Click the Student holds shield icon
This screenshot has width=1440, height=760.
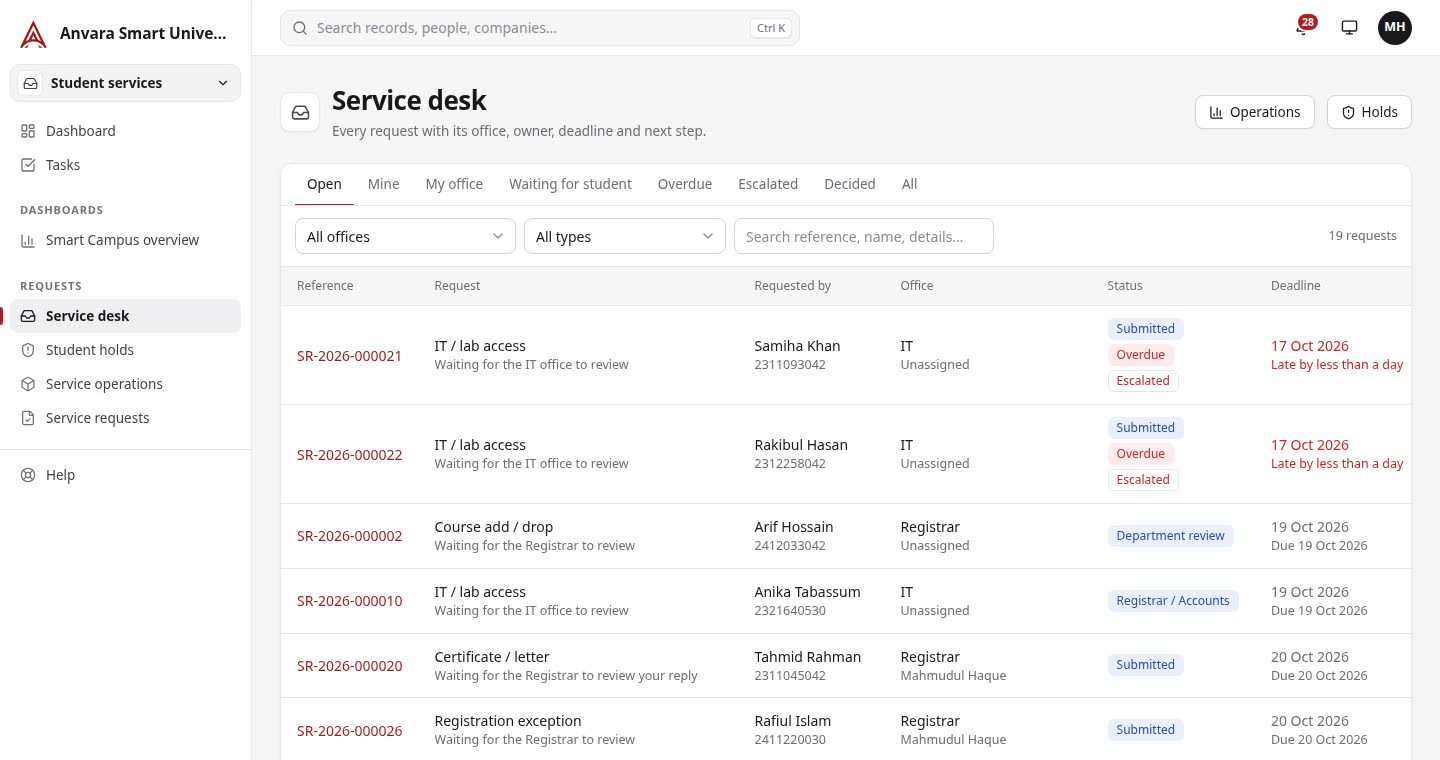tap(28, 350)
